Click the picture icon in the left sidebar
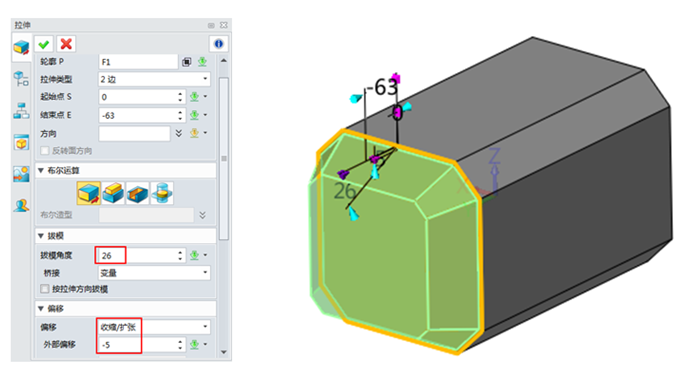The image size is (683, 375). 21,174
